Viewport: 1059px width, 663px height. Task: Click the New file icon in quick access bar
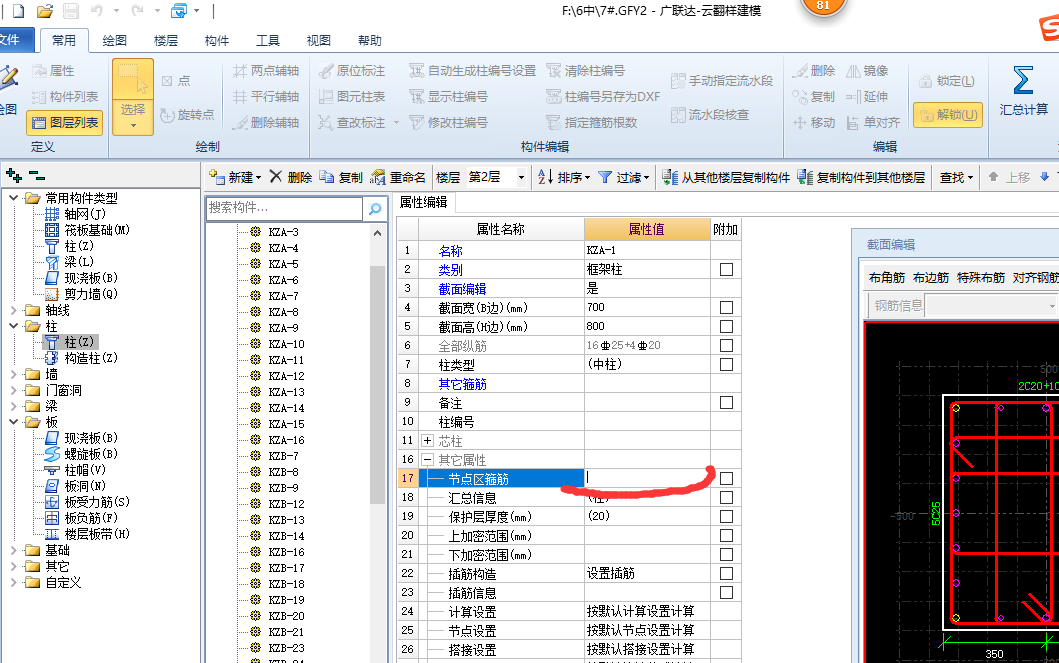tap(18, 10)
